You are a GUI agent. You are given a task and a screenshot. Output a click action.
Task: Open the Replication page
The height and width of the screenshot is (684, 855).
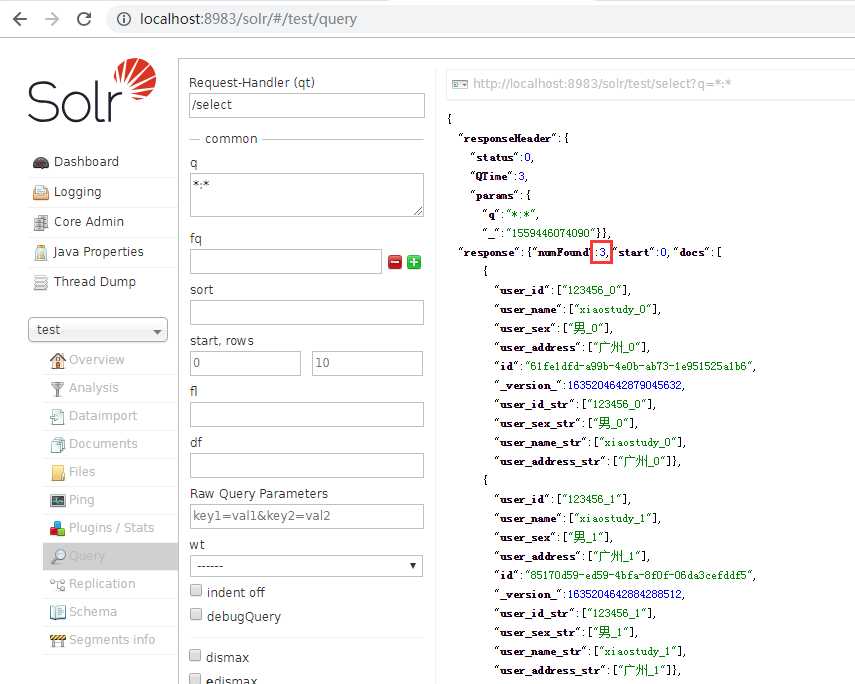(103, 584)
